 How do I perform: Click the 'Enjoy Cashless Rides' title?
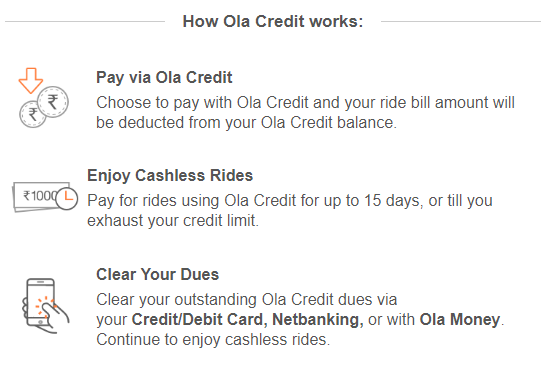point(170,175)
